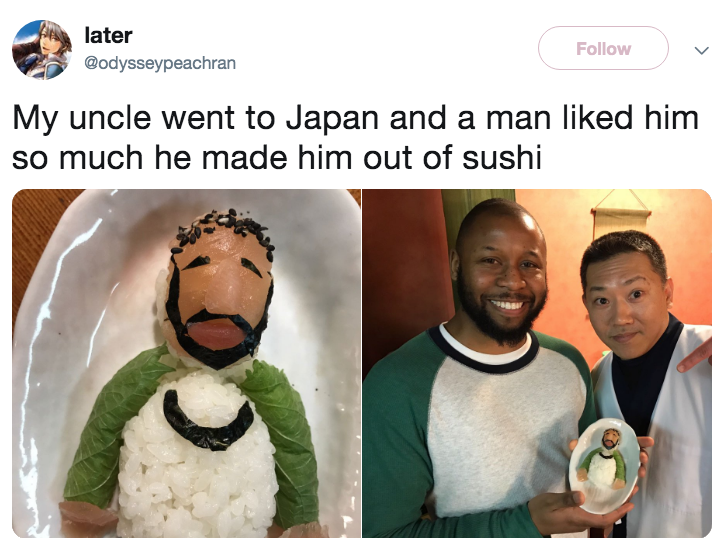Click the pointing finger at photo edge
This screenshot has height=548, width=716.
coord(695,356)
